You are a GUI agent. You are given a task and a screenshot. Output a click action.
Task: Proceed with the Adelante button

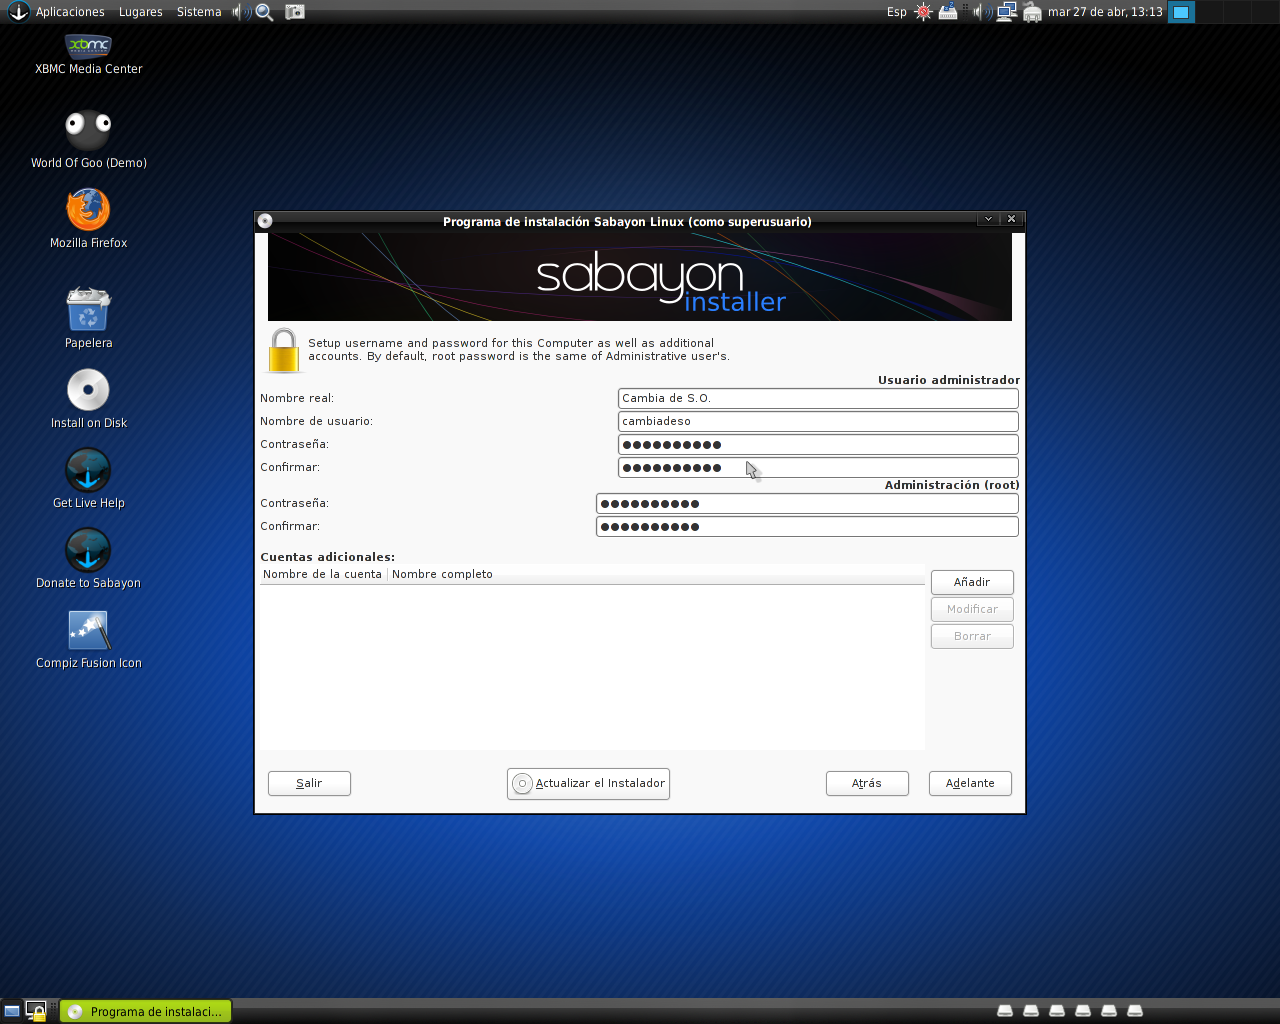tap(970, 783)
